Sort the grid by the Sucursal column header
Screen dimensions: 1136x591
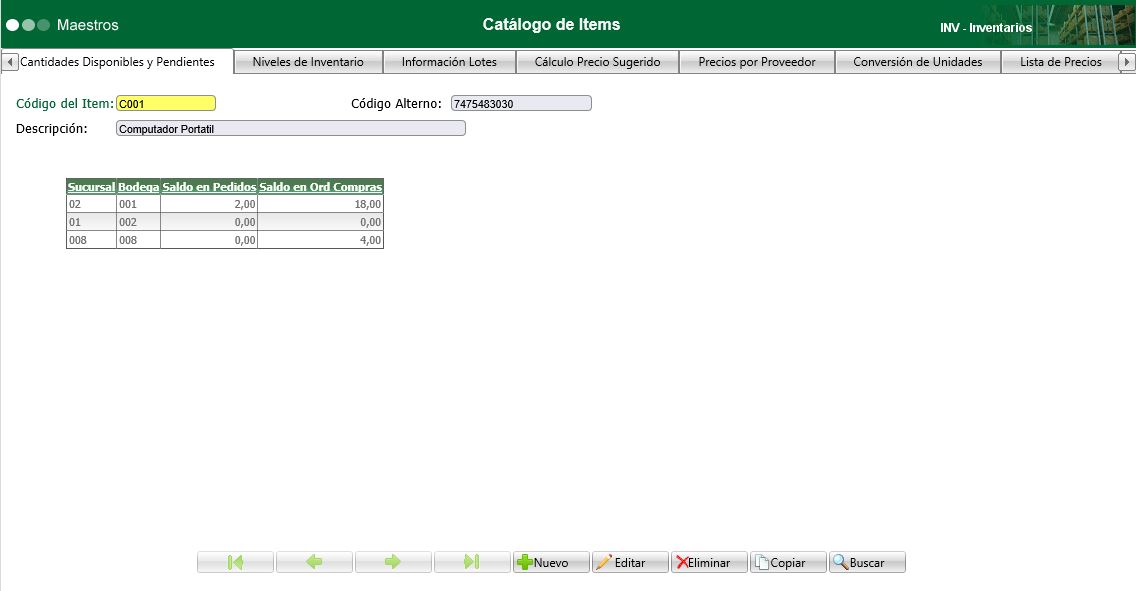90,187
